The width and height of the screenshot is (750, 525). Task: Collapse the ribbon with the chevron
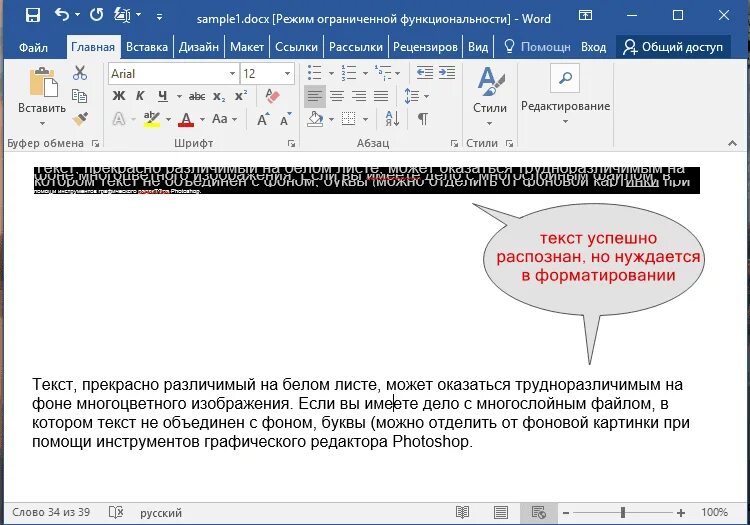732,143
